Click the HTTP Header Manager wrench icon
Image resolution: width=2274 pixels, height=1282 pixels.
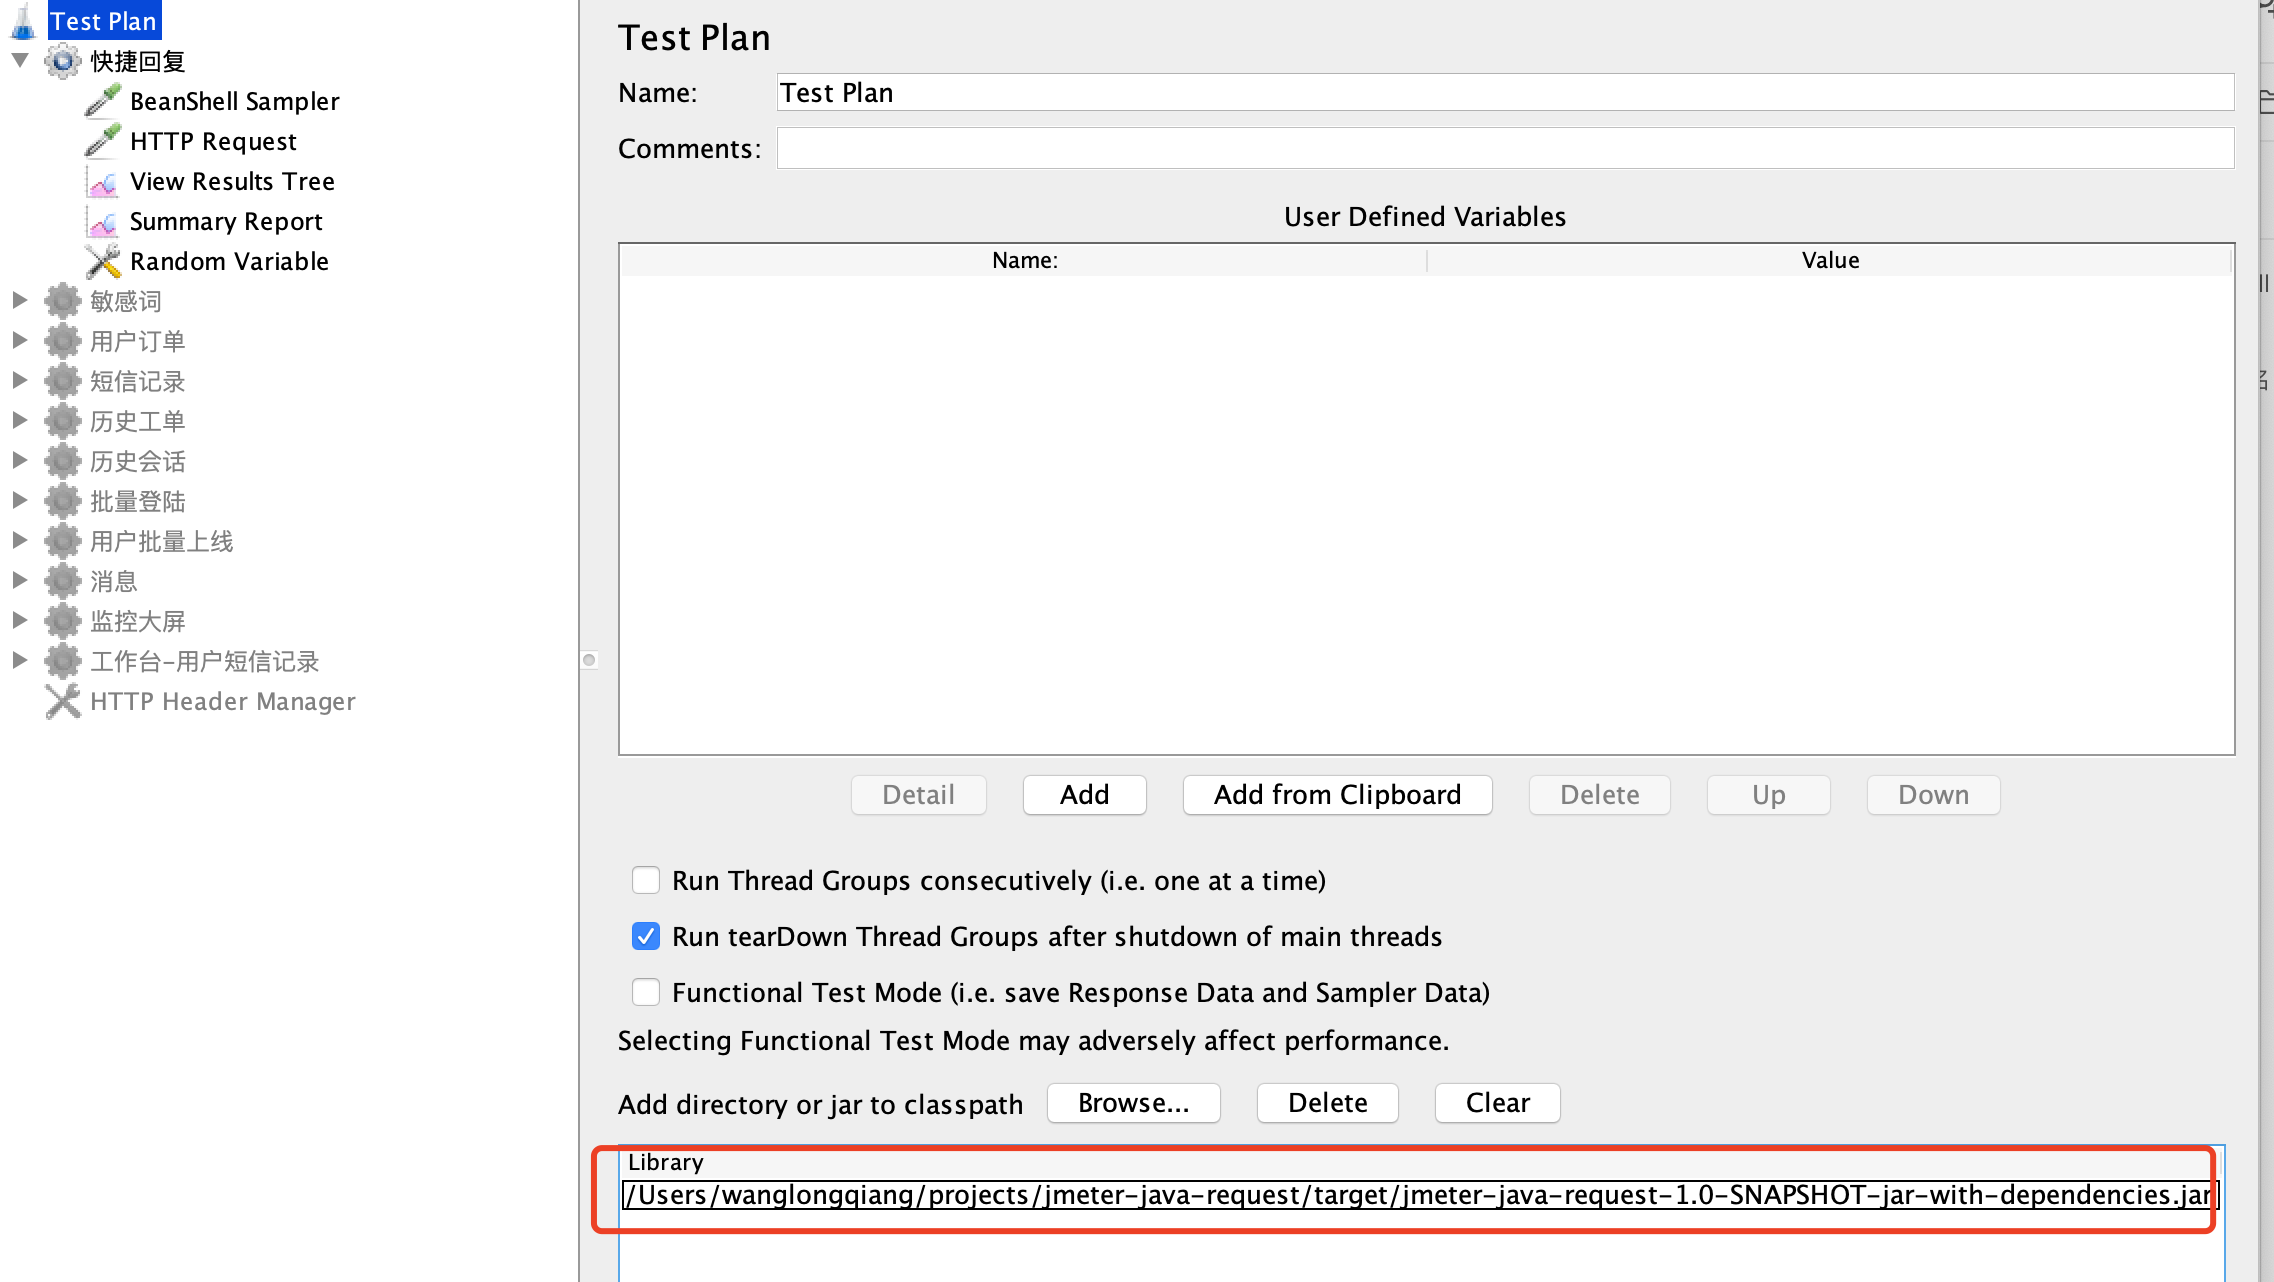(63, 701)
